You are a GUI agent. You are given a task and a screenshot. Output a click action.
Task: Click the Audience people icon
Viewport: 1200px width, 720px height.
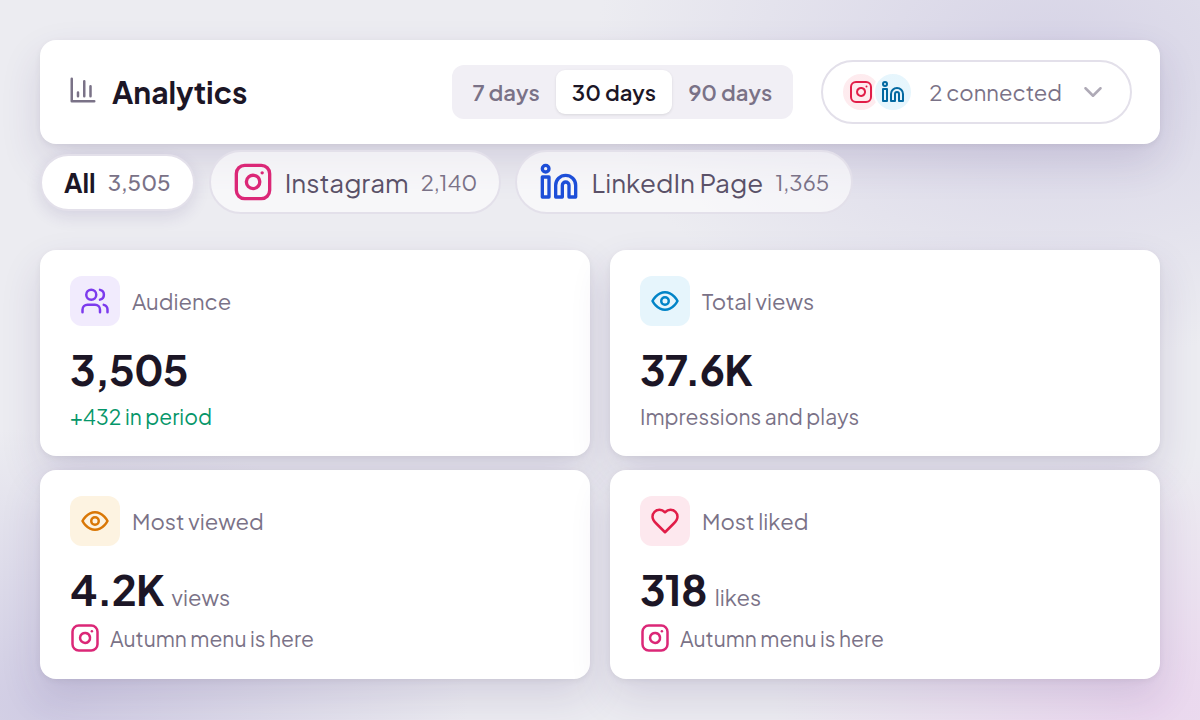pos(95,301)
